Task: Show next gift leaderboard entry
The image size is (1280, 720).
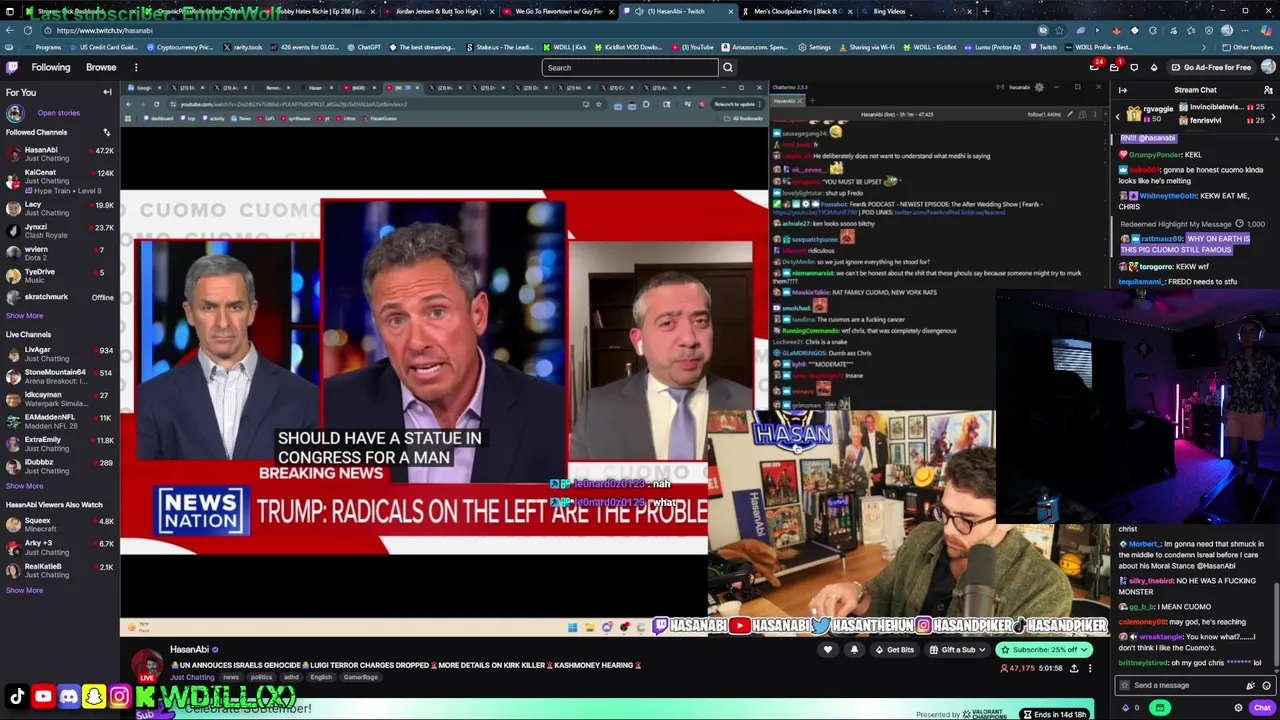Action: 1273,117
